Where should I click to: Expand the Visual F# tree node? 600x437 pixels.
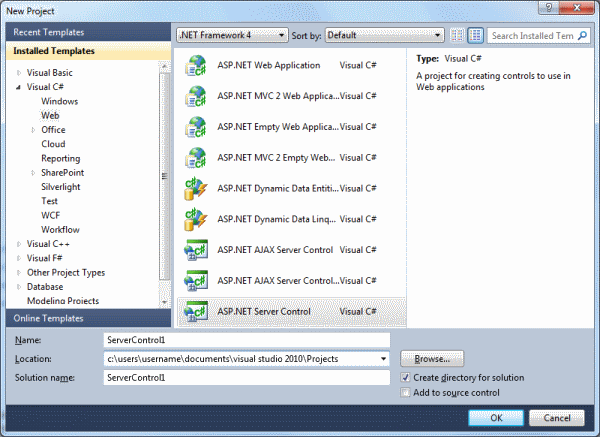pos(18,258)
